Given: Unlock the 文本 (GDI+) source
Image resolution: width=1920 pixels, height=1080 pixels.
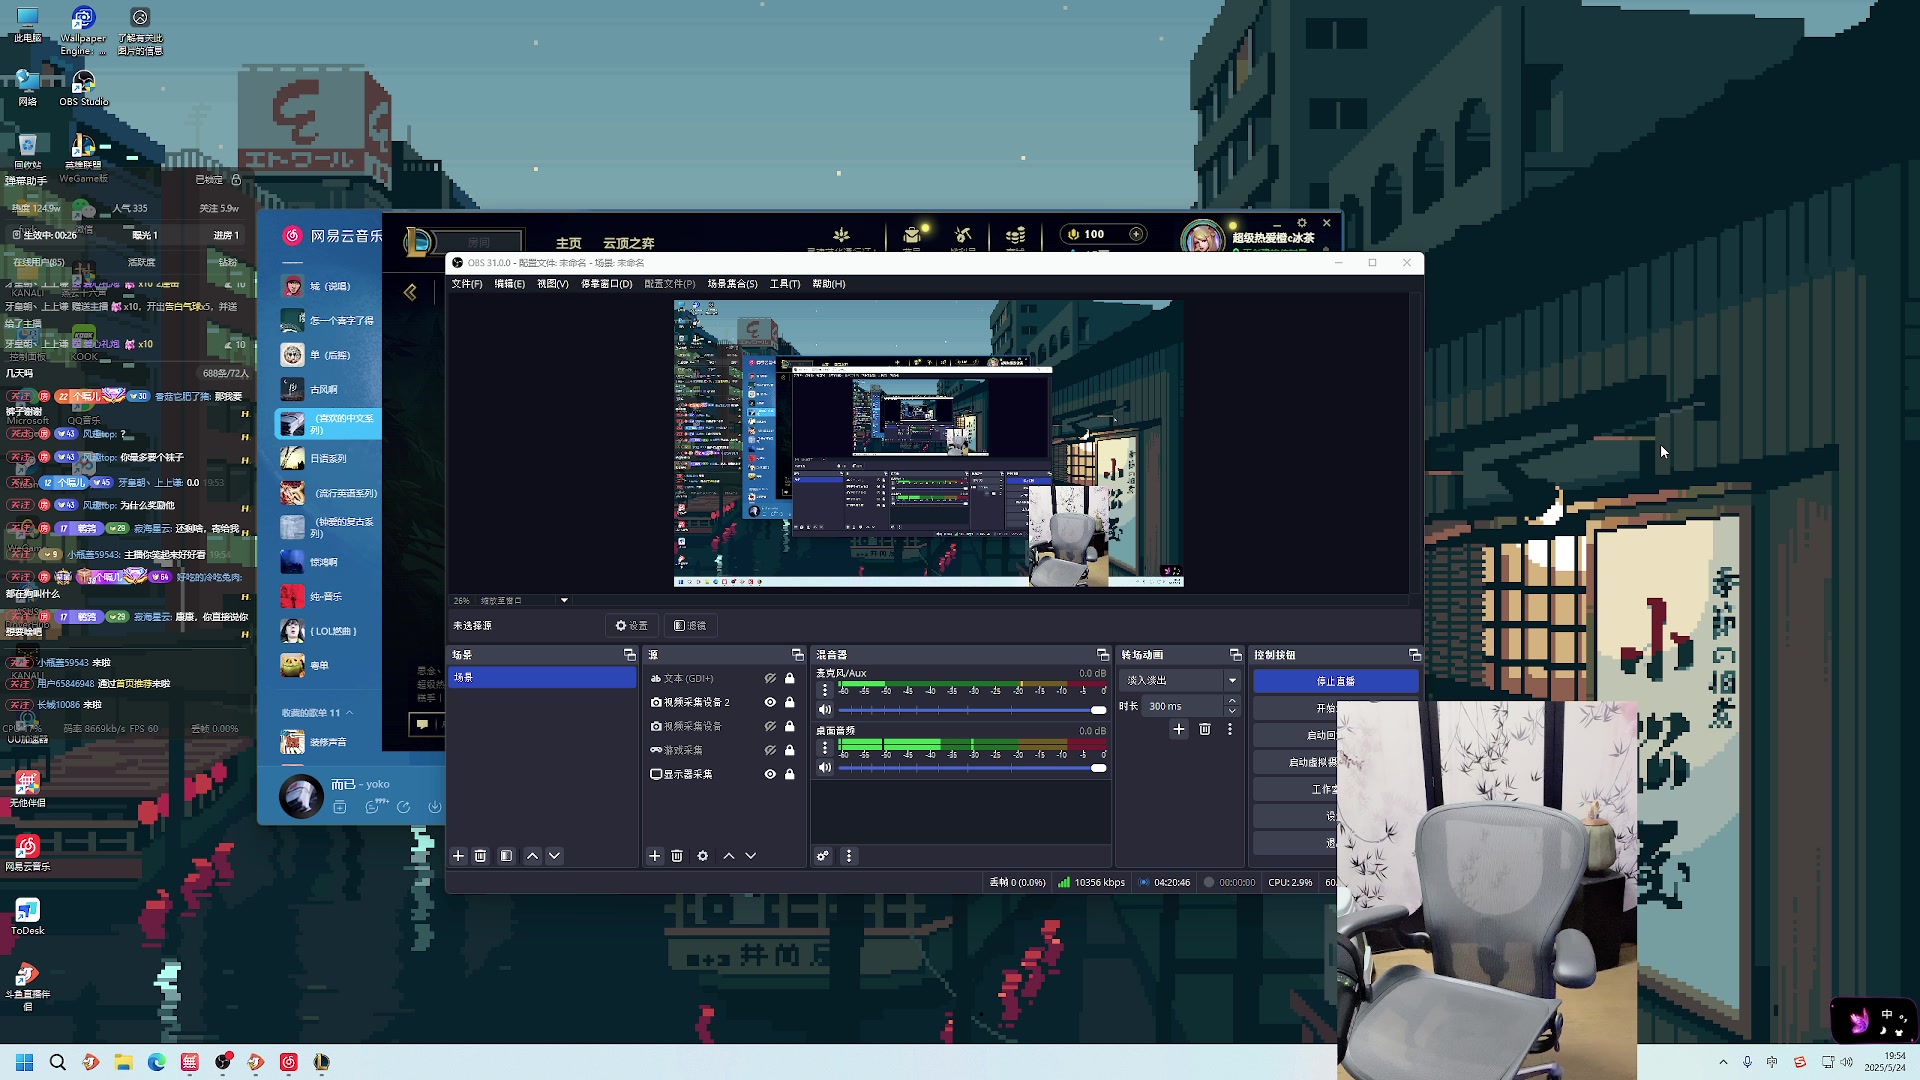Looking at the screenshot, I should pyautogui.click(x=790, y=678).
